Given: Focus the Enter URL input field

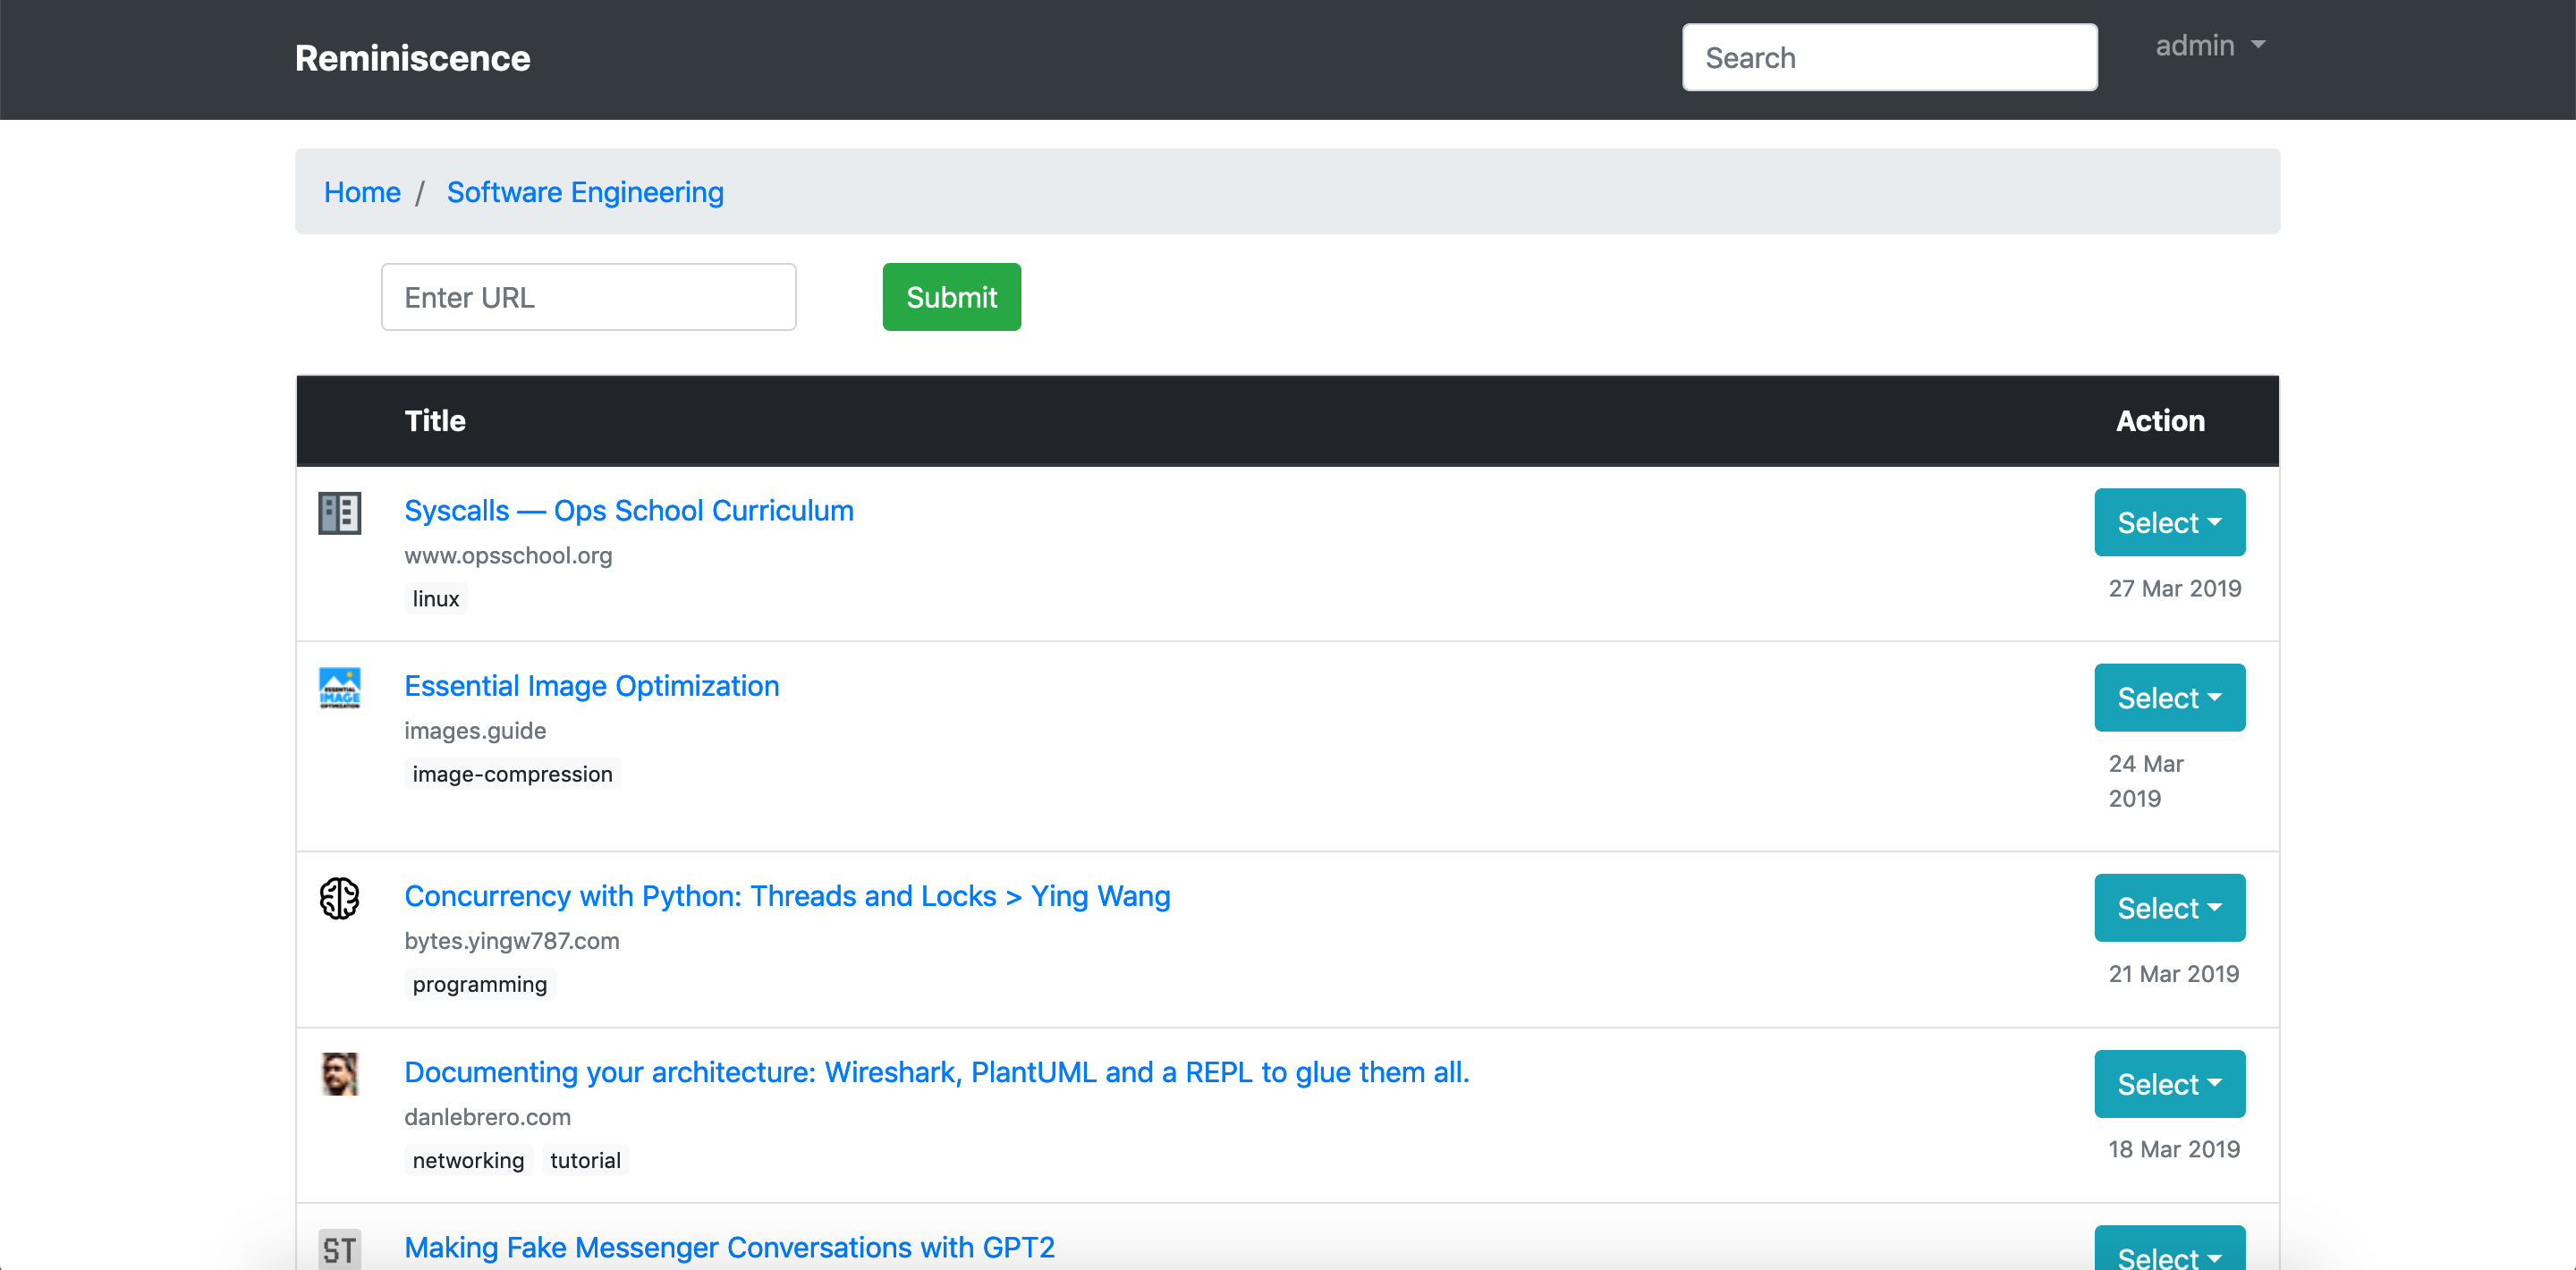Looking at the screenshot, I should (588, 297).
